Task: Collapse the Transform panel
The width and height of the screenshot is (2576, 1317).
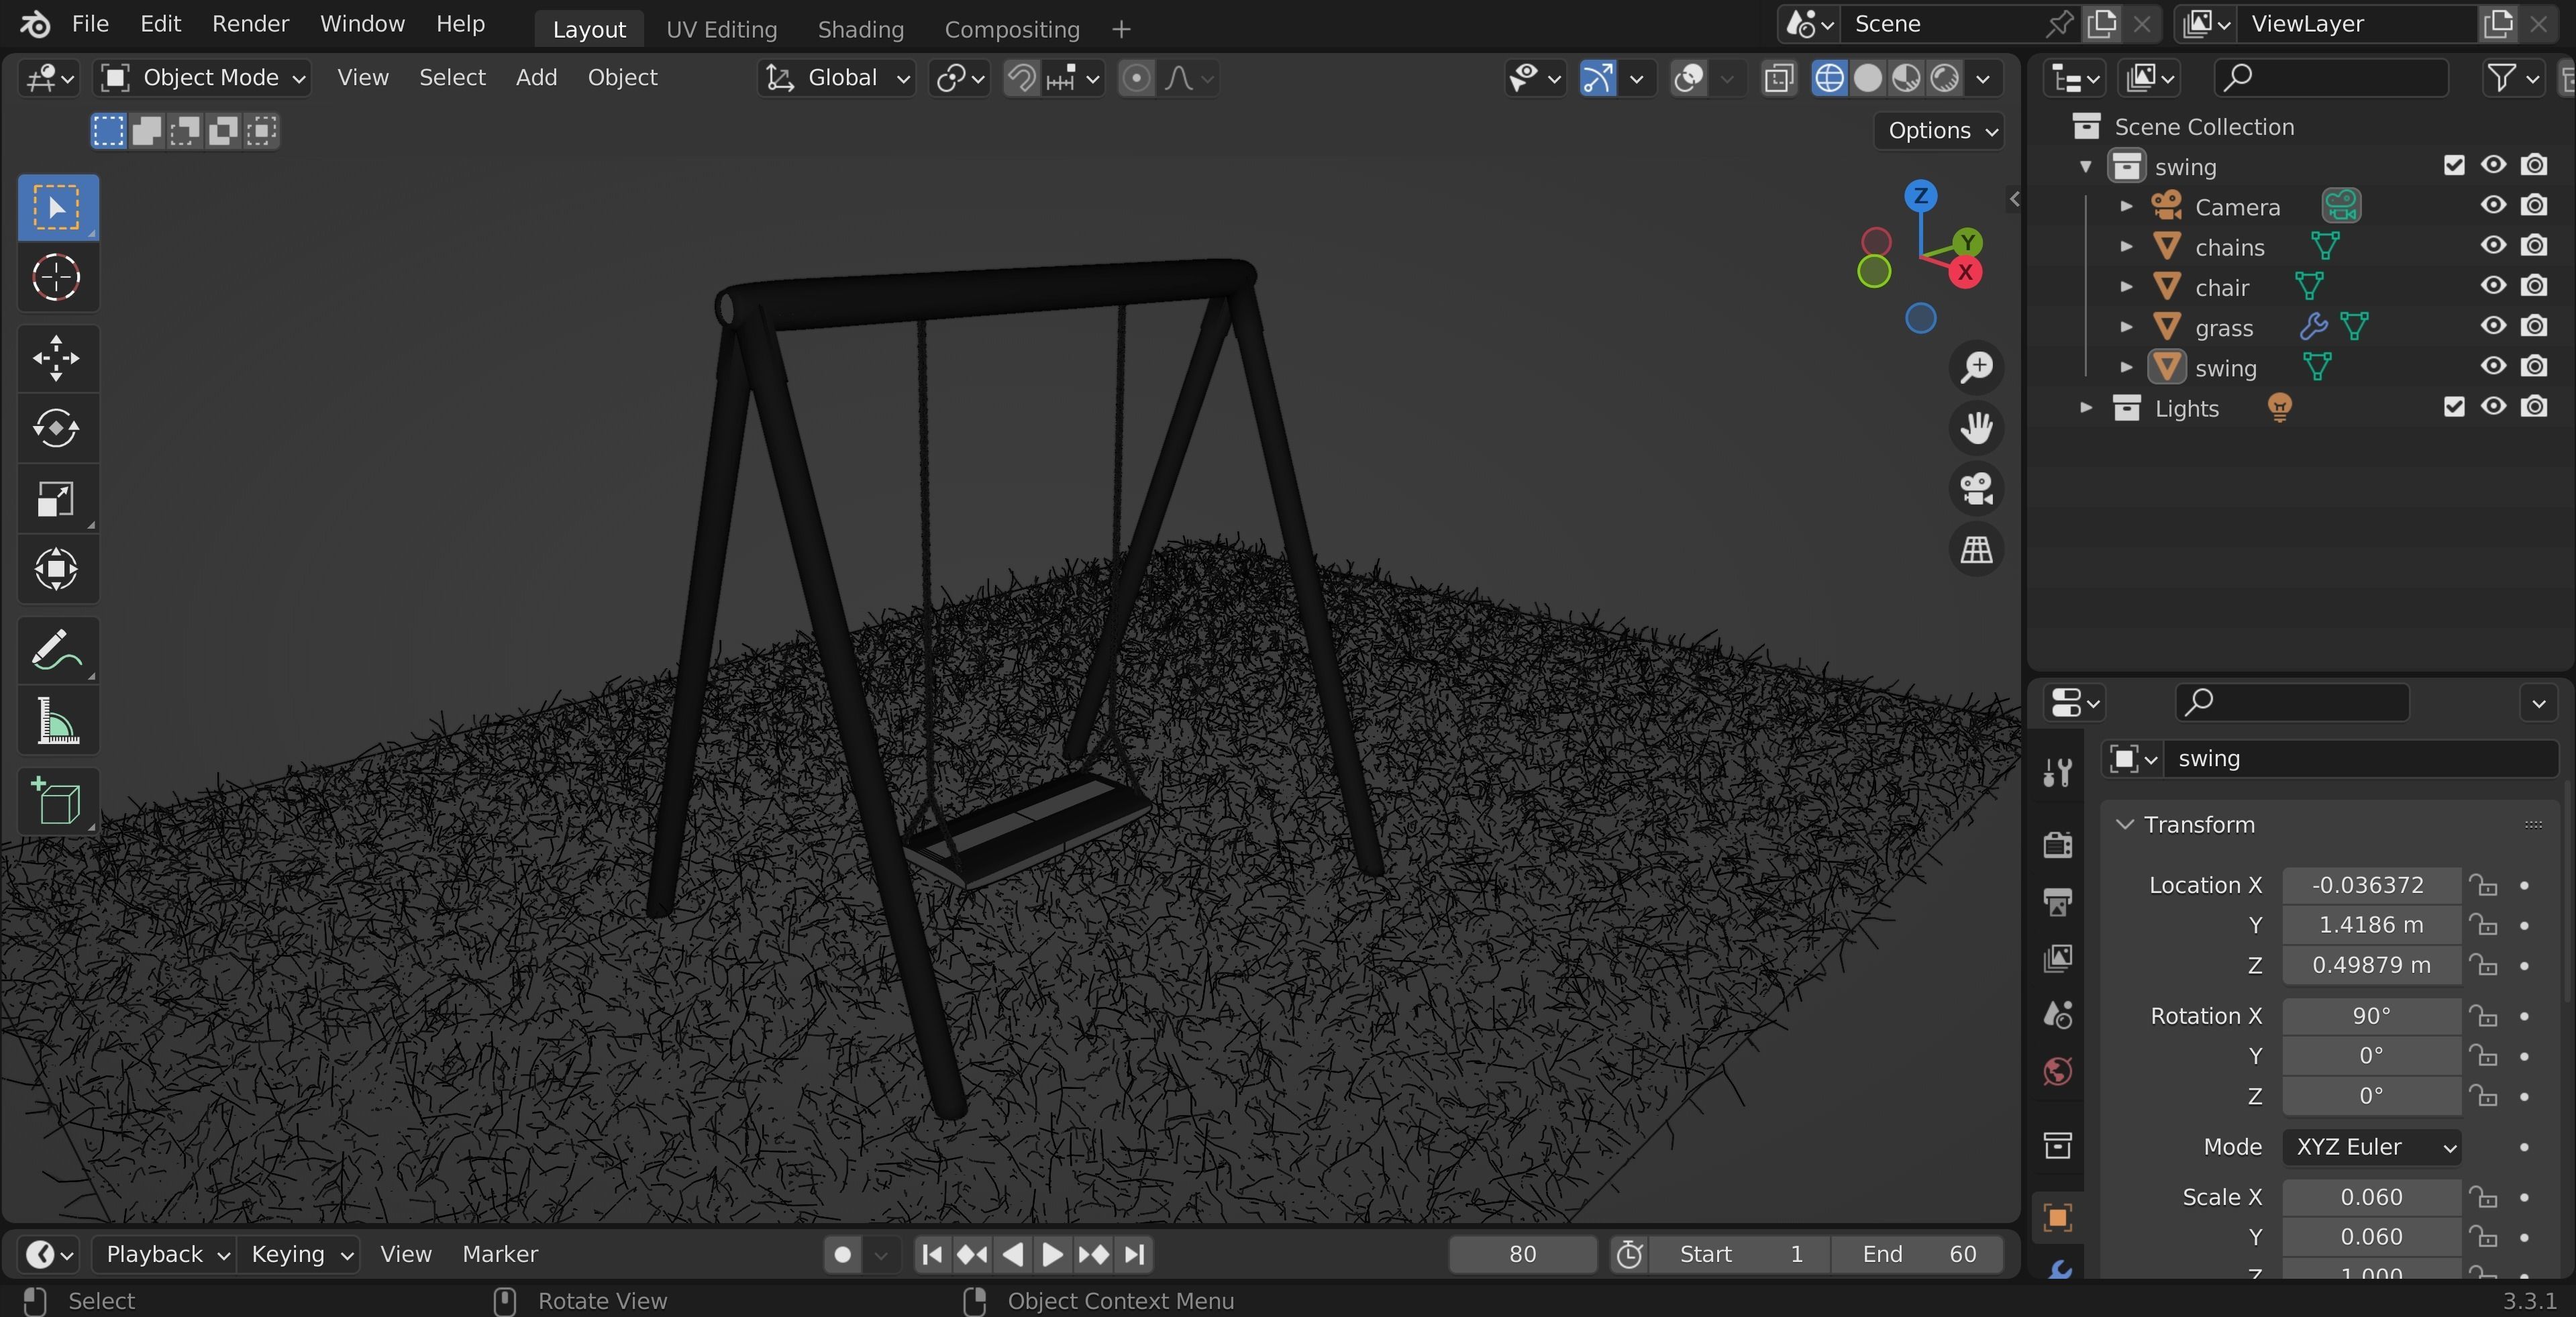Action: tap(2125, 825)
